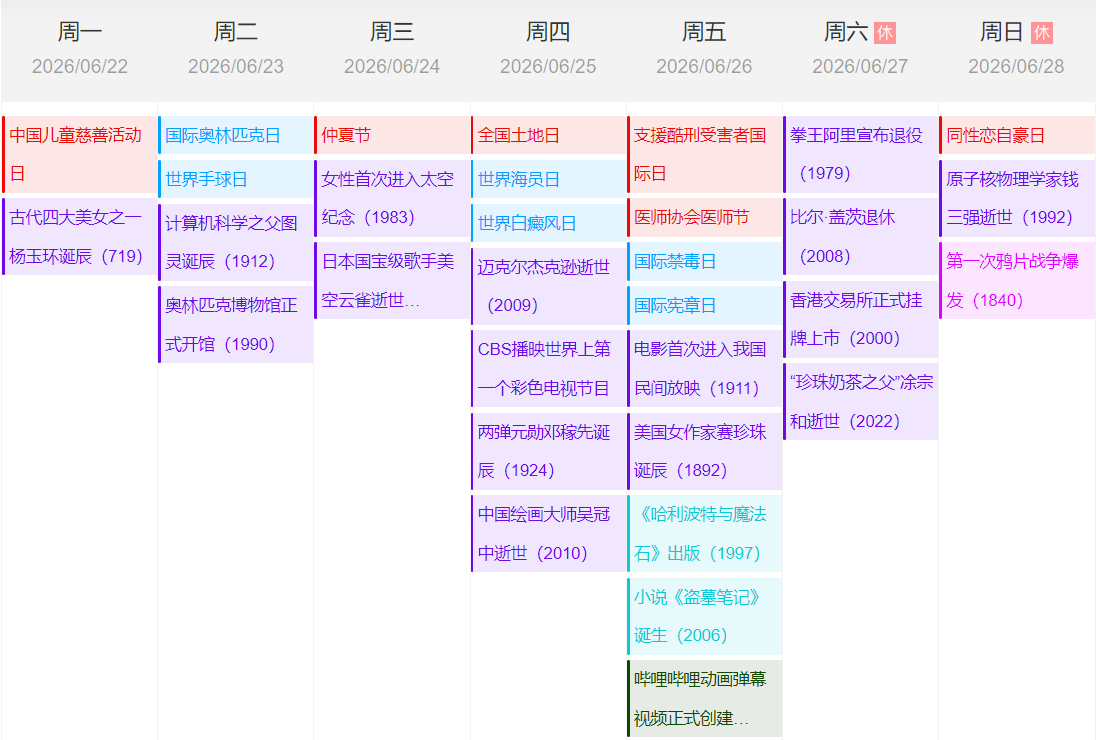The height and width of the screenshot is (740, 1096).
Task: Open the 国际奥林匹克日 event
Action: click(x=236, y=135)
